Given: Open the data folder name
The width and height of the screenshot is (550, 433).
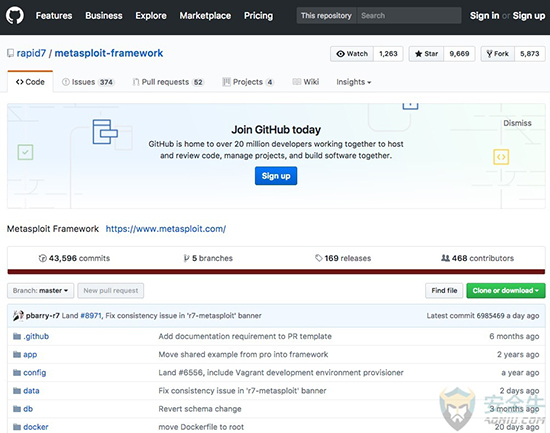Looking at the screenshot, I should pyautogui.click(x=31, y=391).
